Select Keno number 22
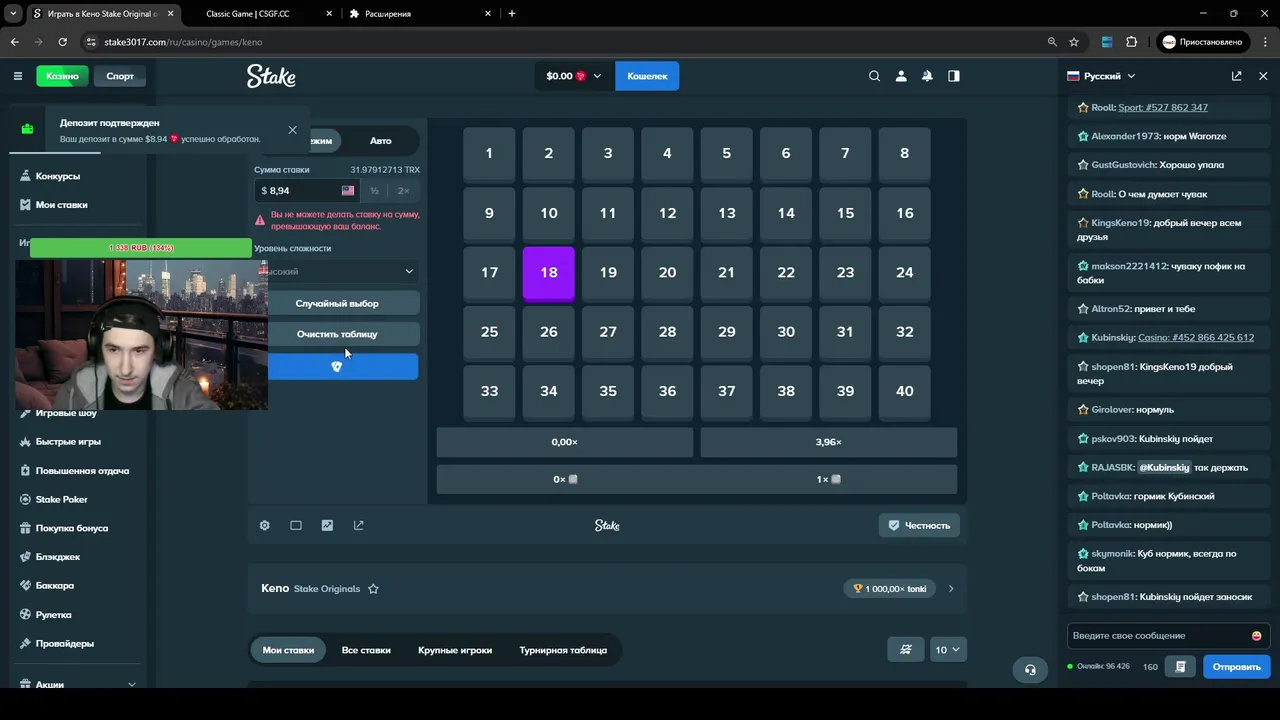1280x720 pixels. coord(786,273)
